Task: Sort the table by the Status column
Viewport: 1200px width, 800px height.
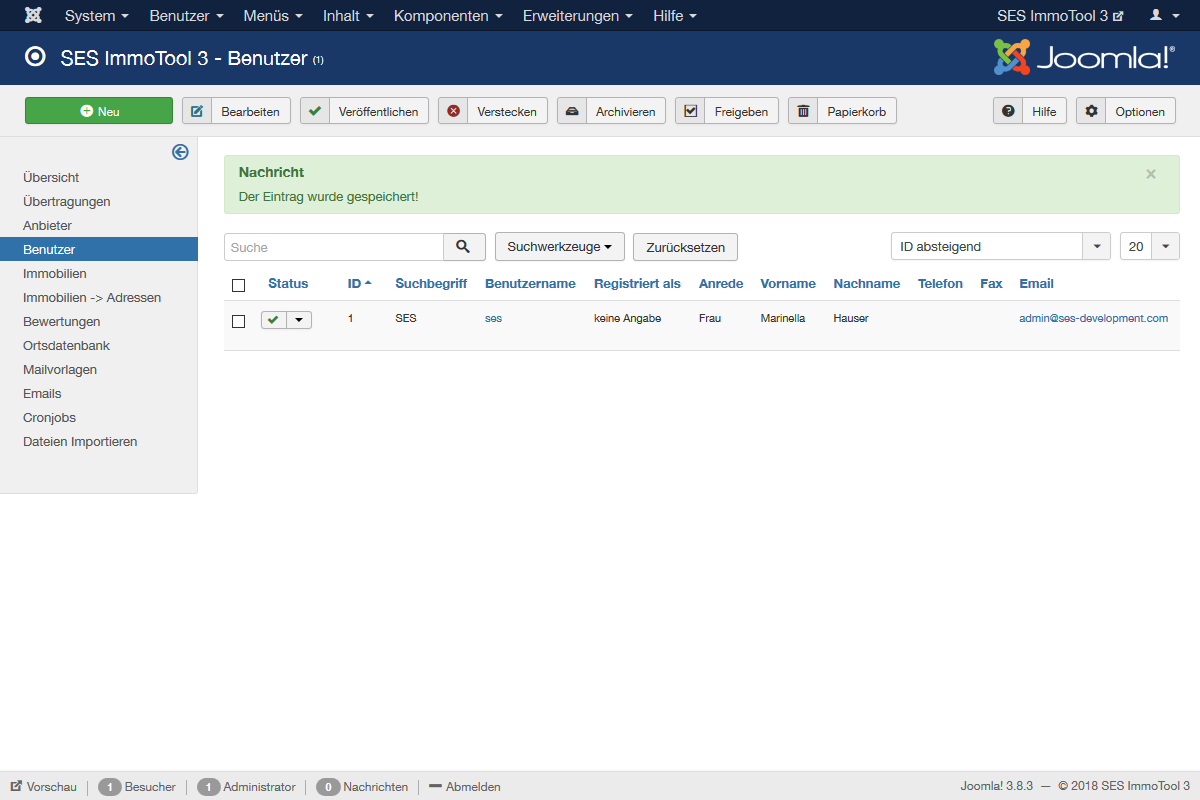Action: pyautogui.click(x=288, y=284)
